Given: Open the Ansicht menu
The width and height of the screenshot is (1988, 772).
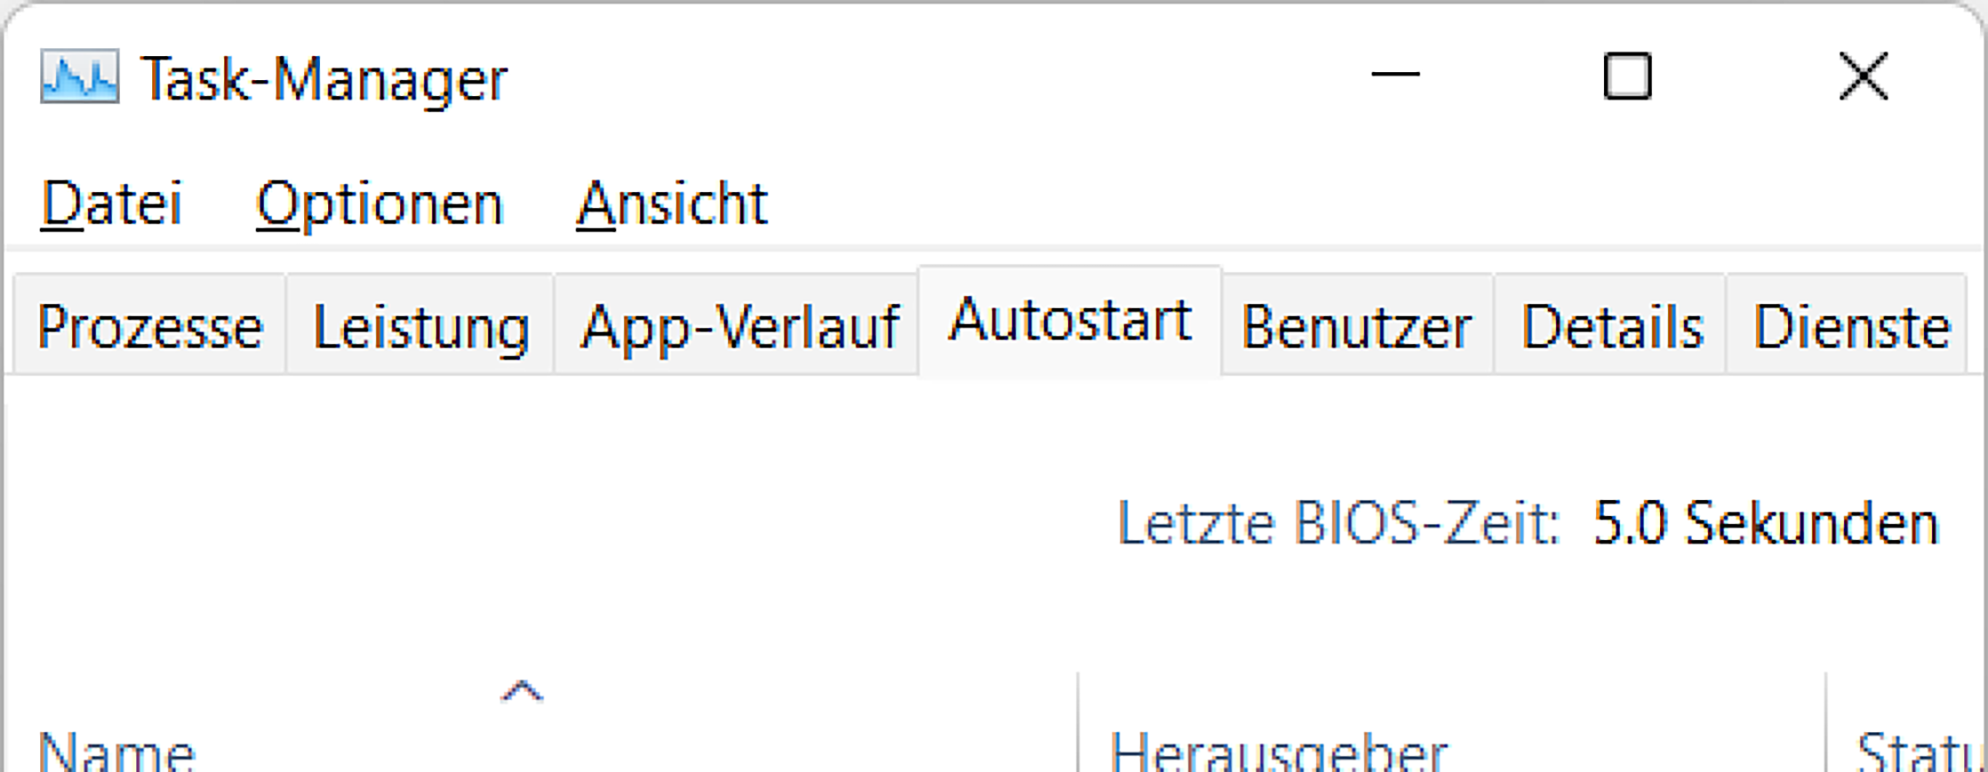Looking at the screenshot, I should tap(671, 204).
